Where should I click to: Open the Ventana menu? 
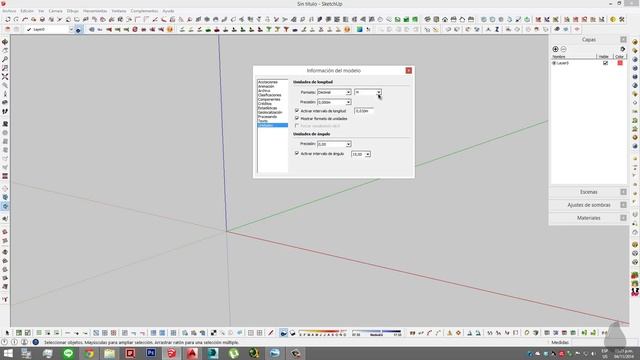pos(119,11)
